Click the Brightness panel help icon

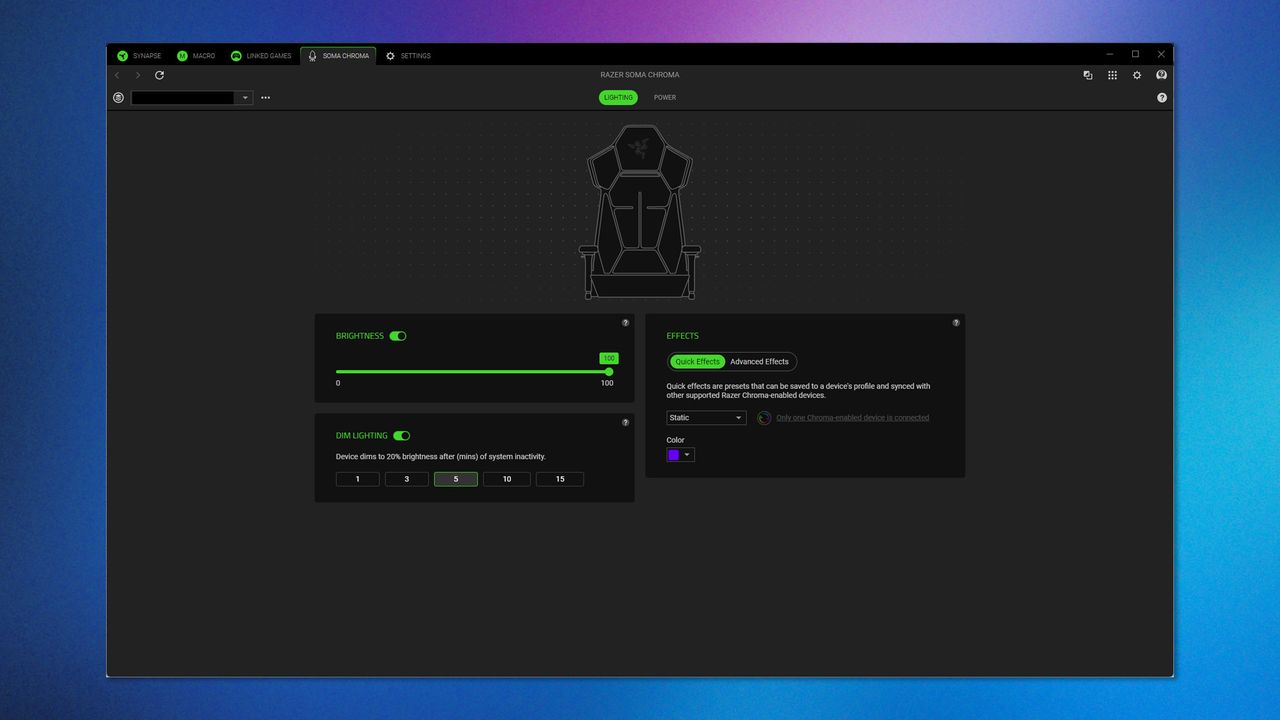point(626,323)
